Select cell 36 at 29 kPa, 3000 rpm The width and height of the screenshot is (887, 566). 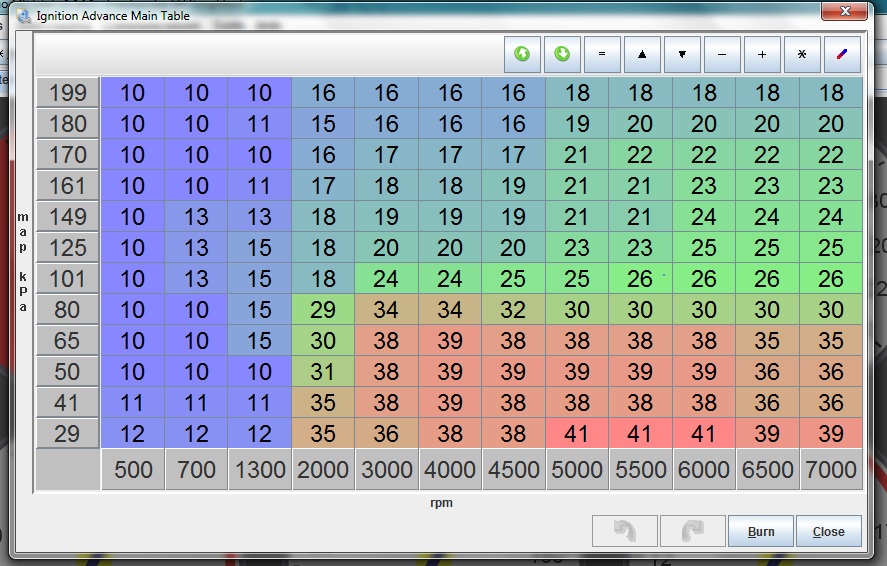(387, 434)
